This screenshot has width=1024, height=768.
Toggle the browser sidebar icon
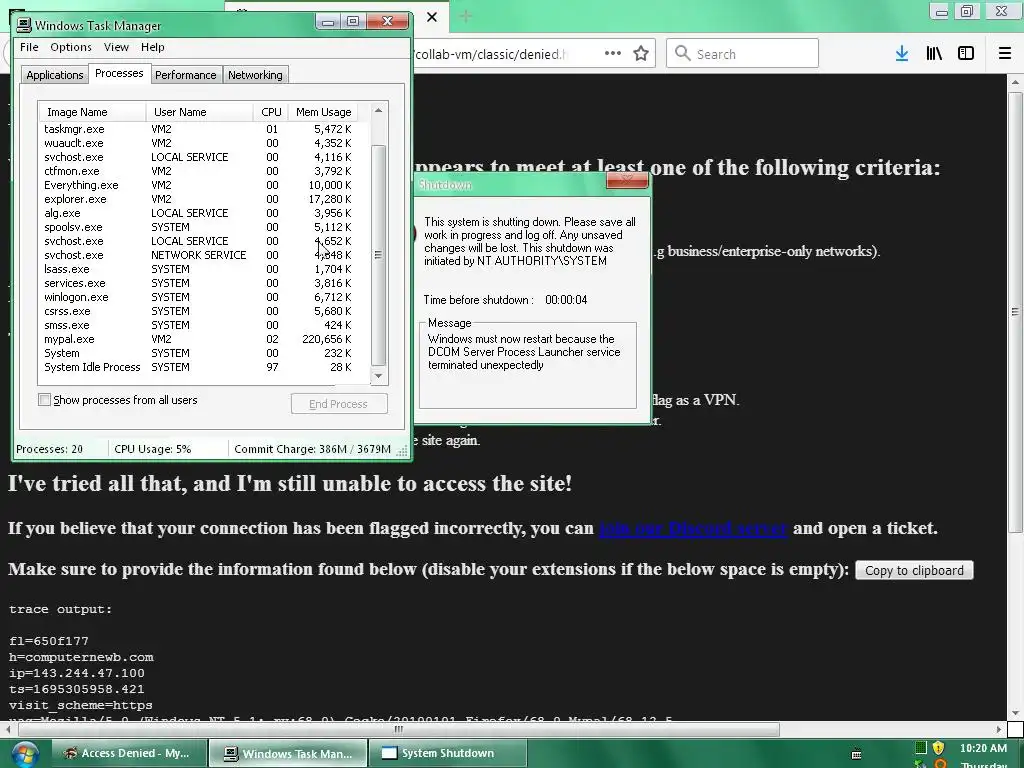966,54
